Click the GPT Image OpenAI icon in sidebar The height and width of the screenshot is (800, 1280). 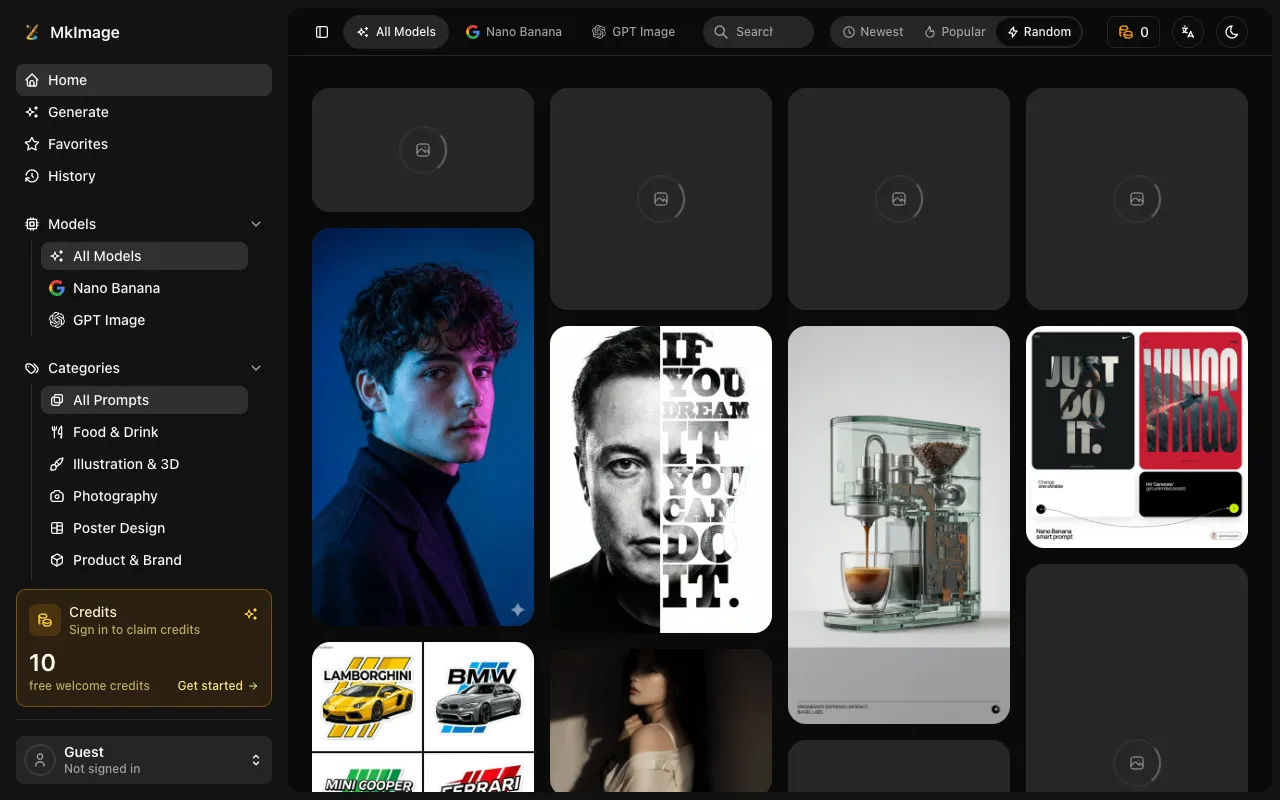[x=57, y=320]
